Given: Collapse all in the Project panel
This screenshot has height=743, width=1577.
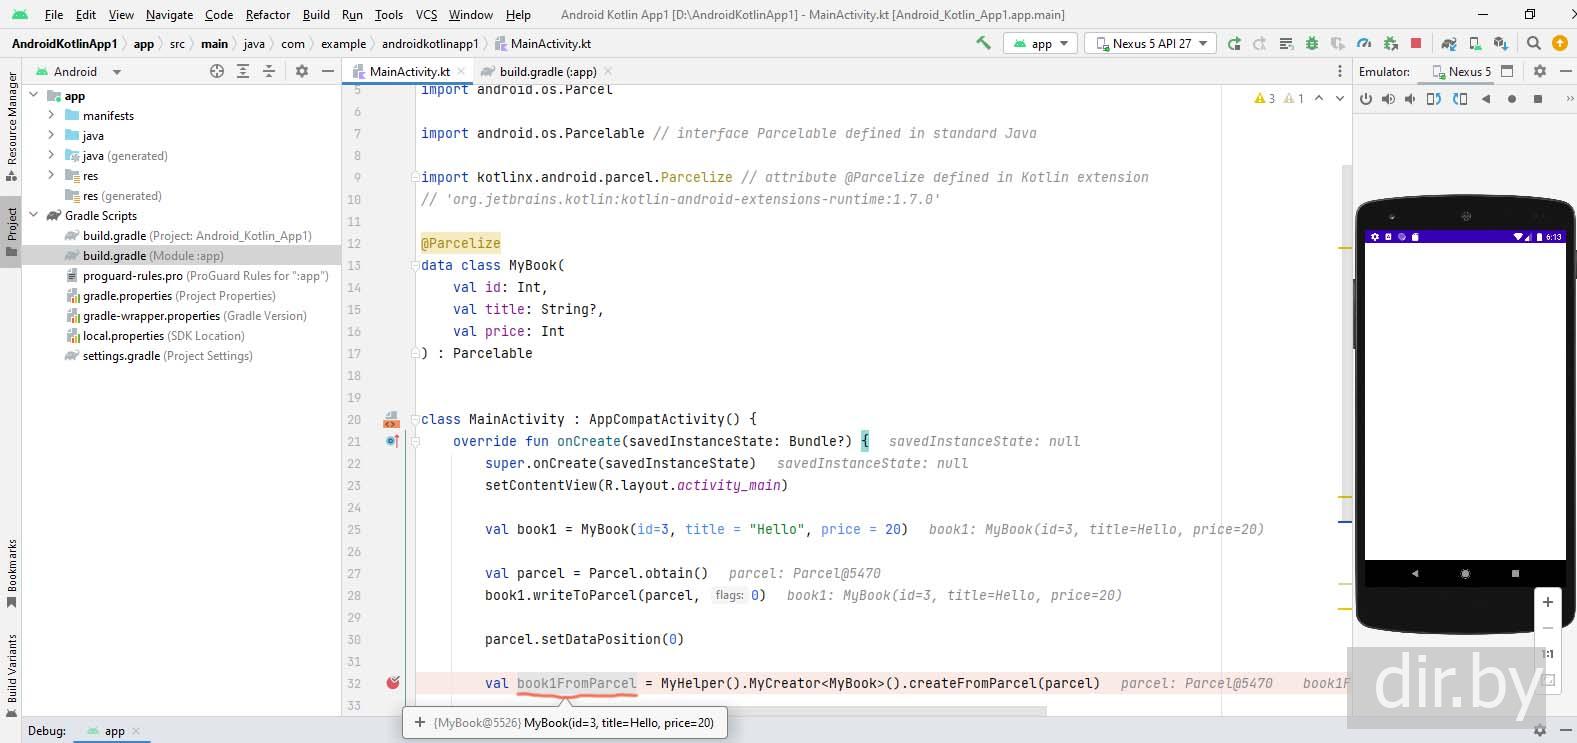Looking at the screenshot, I should [x=268, y=71].
